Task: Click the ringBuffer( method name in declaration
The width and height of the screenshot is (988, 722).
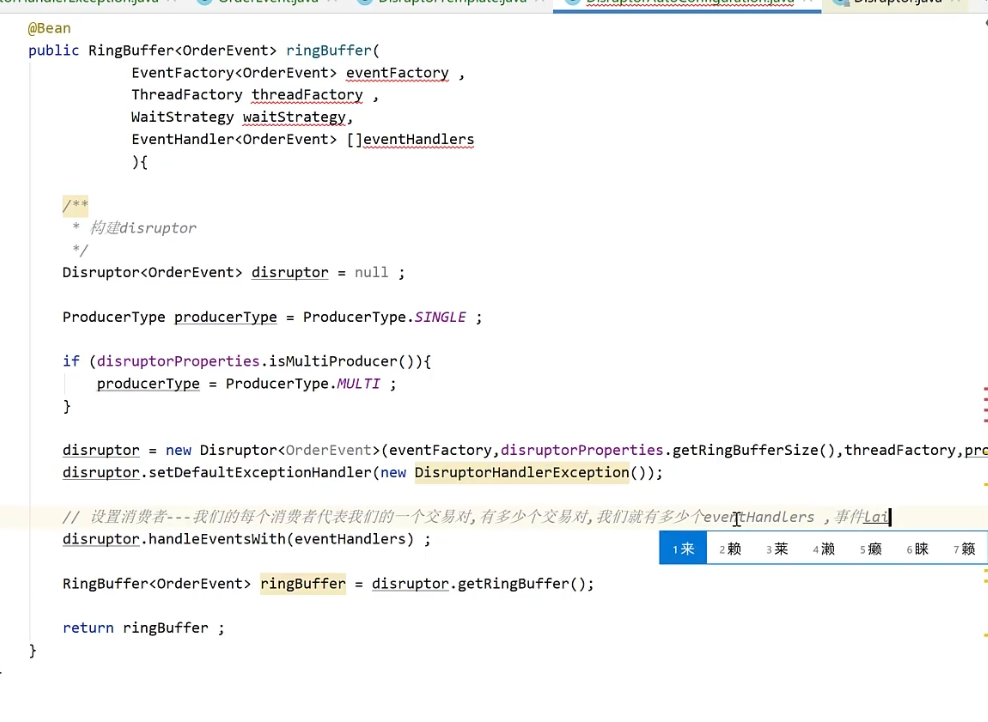Action: coord(333,50)
